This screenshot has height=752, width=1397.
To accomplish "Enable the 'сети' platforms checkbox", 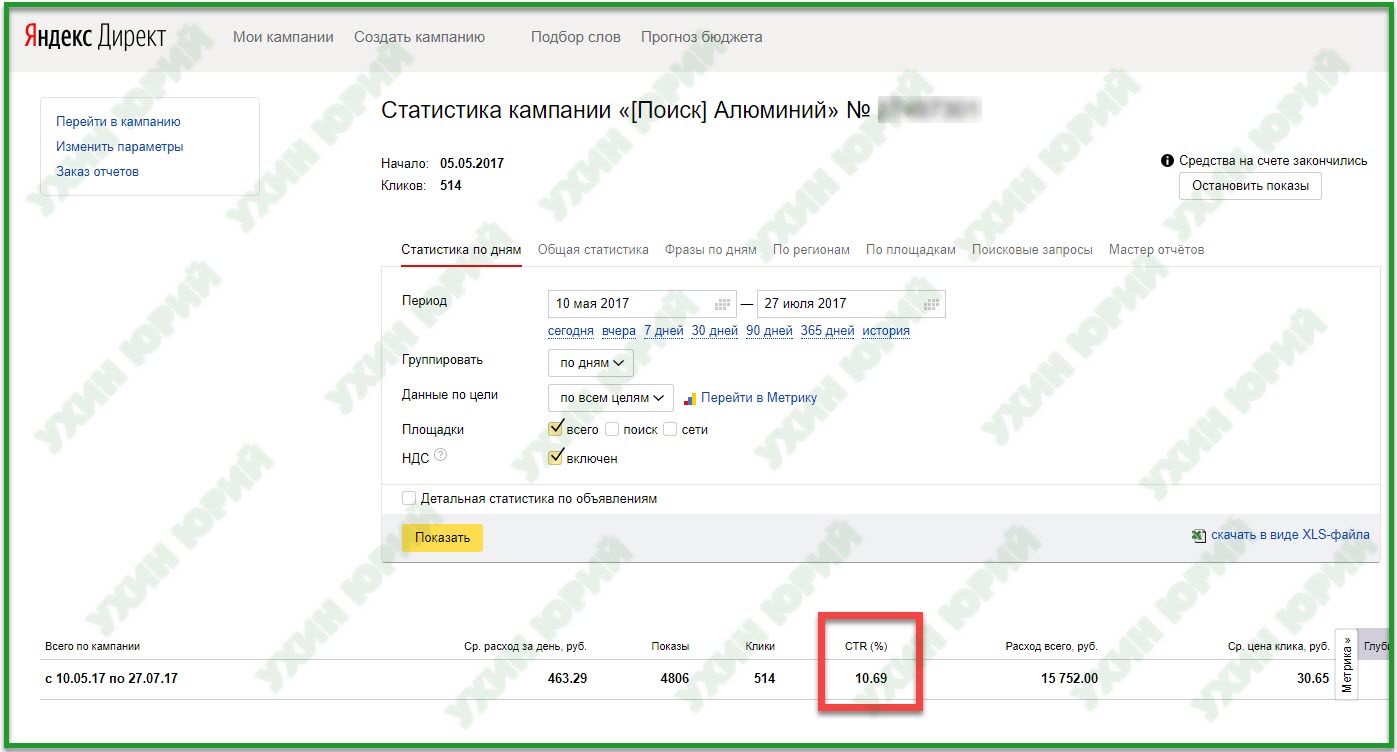I will [x=671, y=429].
